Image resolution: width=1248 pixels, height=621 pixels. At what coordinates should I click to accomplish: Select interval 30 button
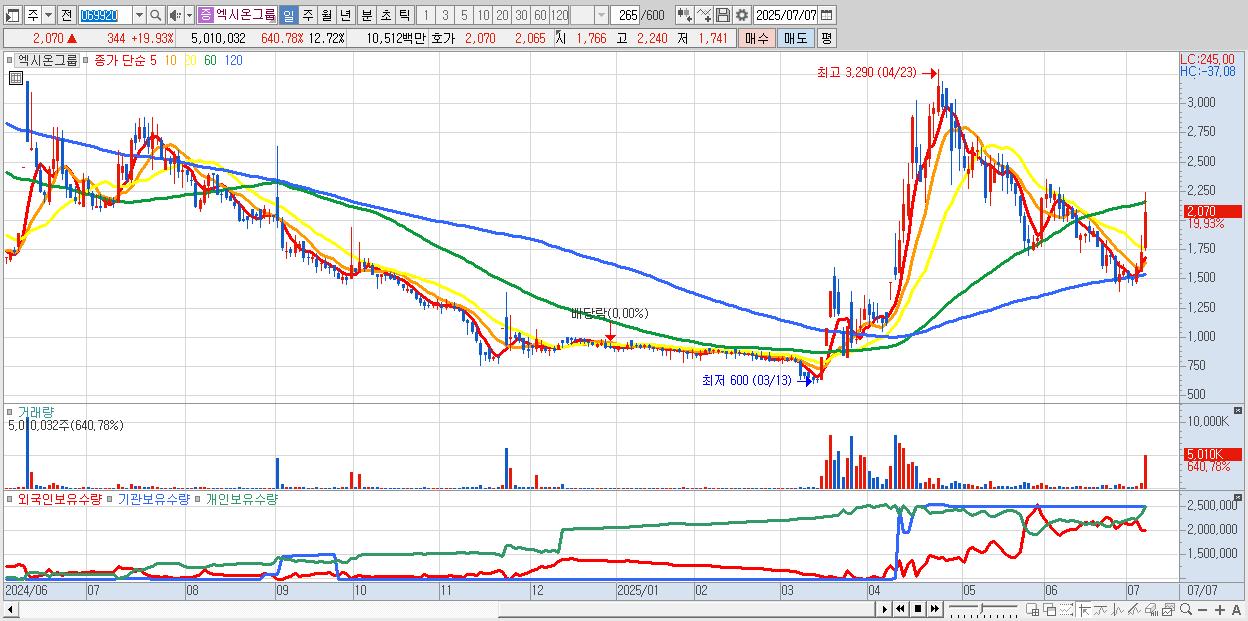pos(521,15)
